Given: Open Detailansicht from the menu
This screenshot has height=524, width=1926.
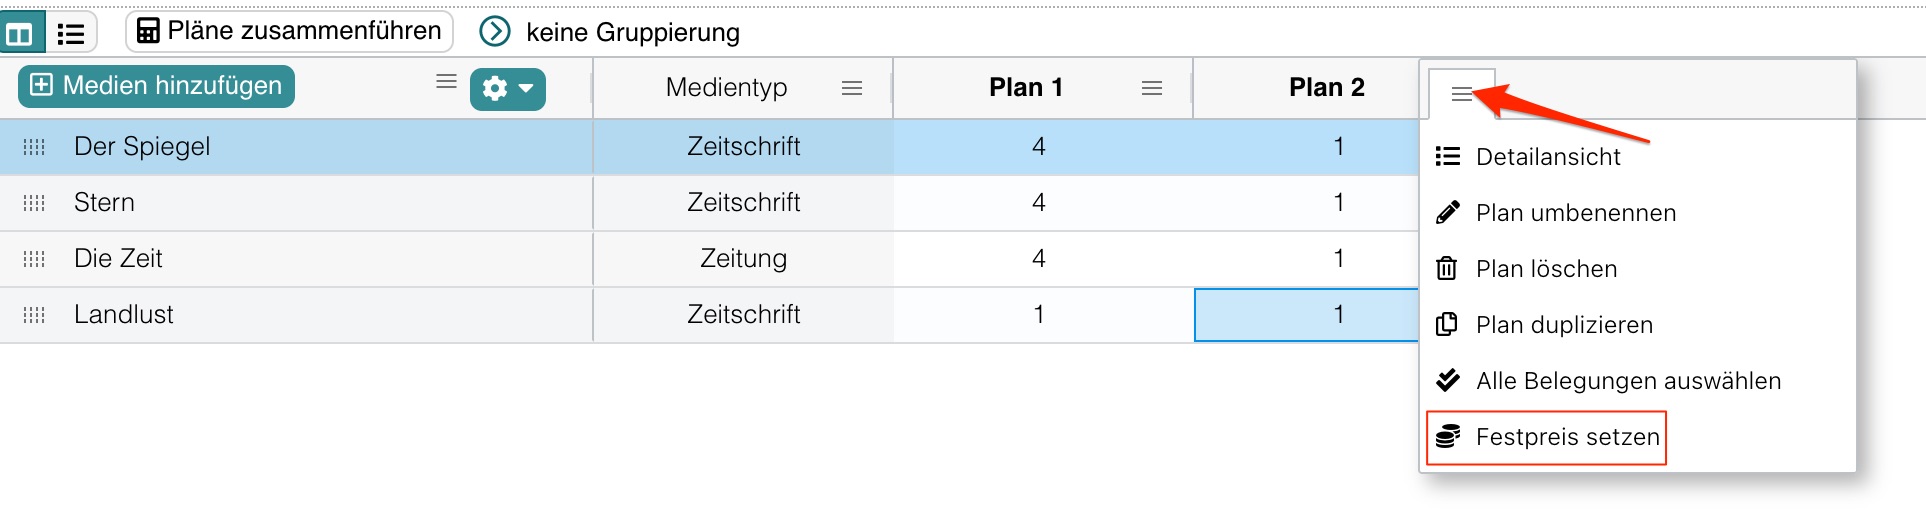Looking at the screenshot, I should 1530,157.
